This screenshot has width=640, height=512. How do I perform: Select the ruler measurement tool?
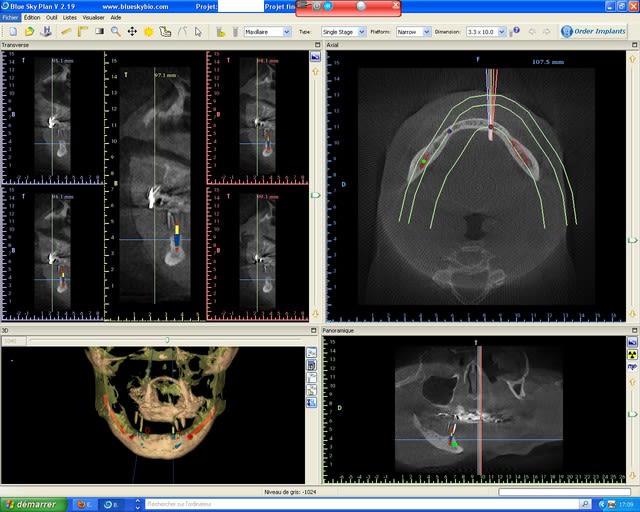[x=66, y=31]
